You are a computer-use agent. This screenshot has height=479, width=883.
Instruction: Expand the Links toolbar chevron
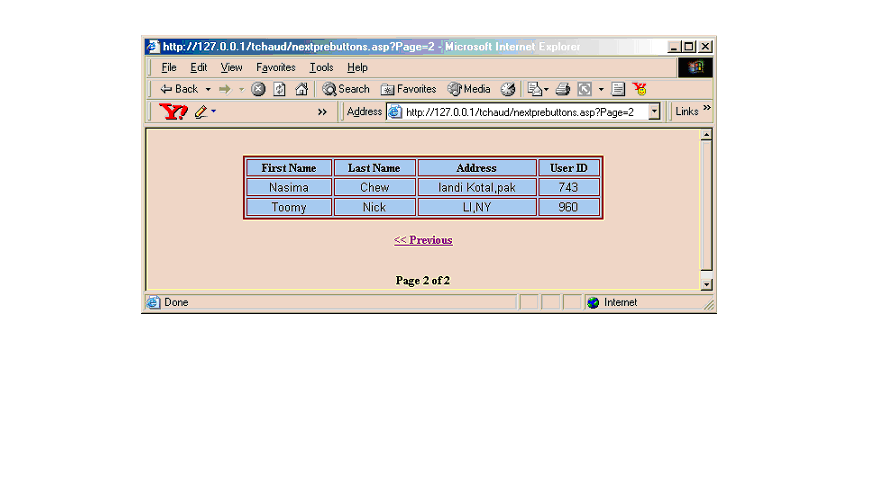707,108
